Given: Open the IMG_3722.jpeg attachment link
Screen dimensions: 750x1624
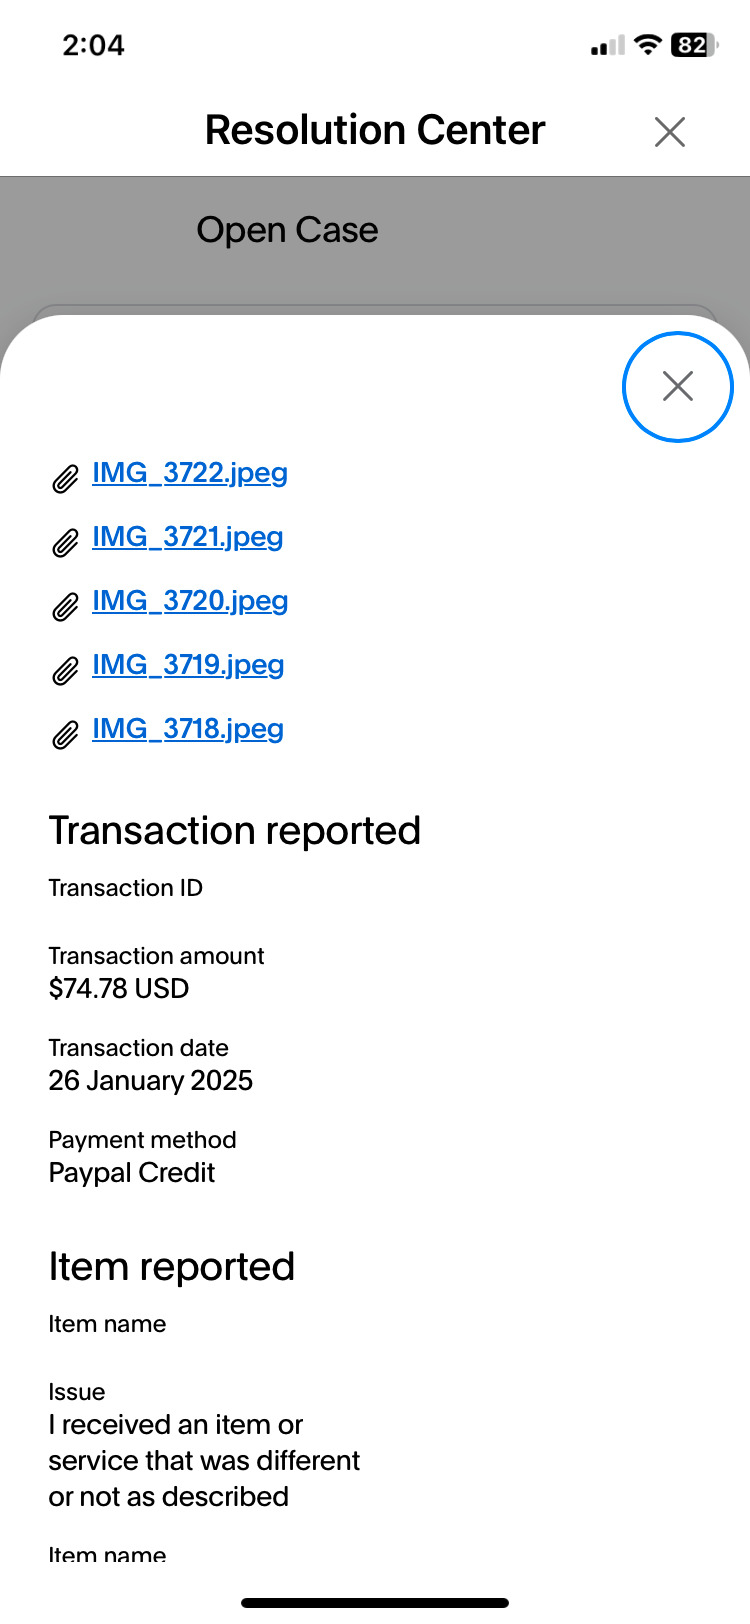Looking at the screenshot, I should coord(190,473).
